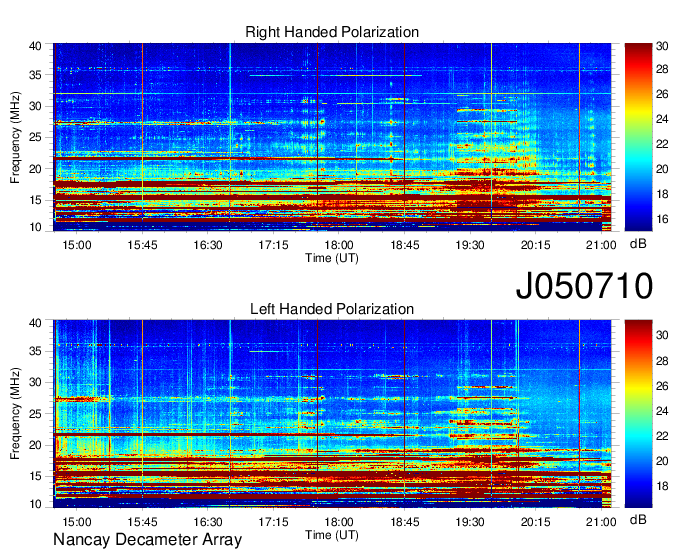Click the dB unit label beside the bottom color bar
This screenshot has width=680, height=552.
[x=638, y=520]
